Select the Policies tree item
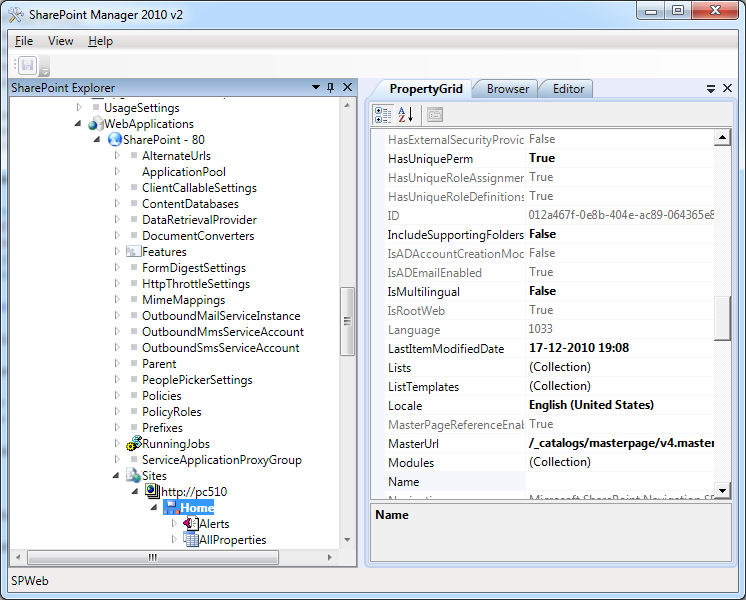746x600 pixels. (162, 396)
